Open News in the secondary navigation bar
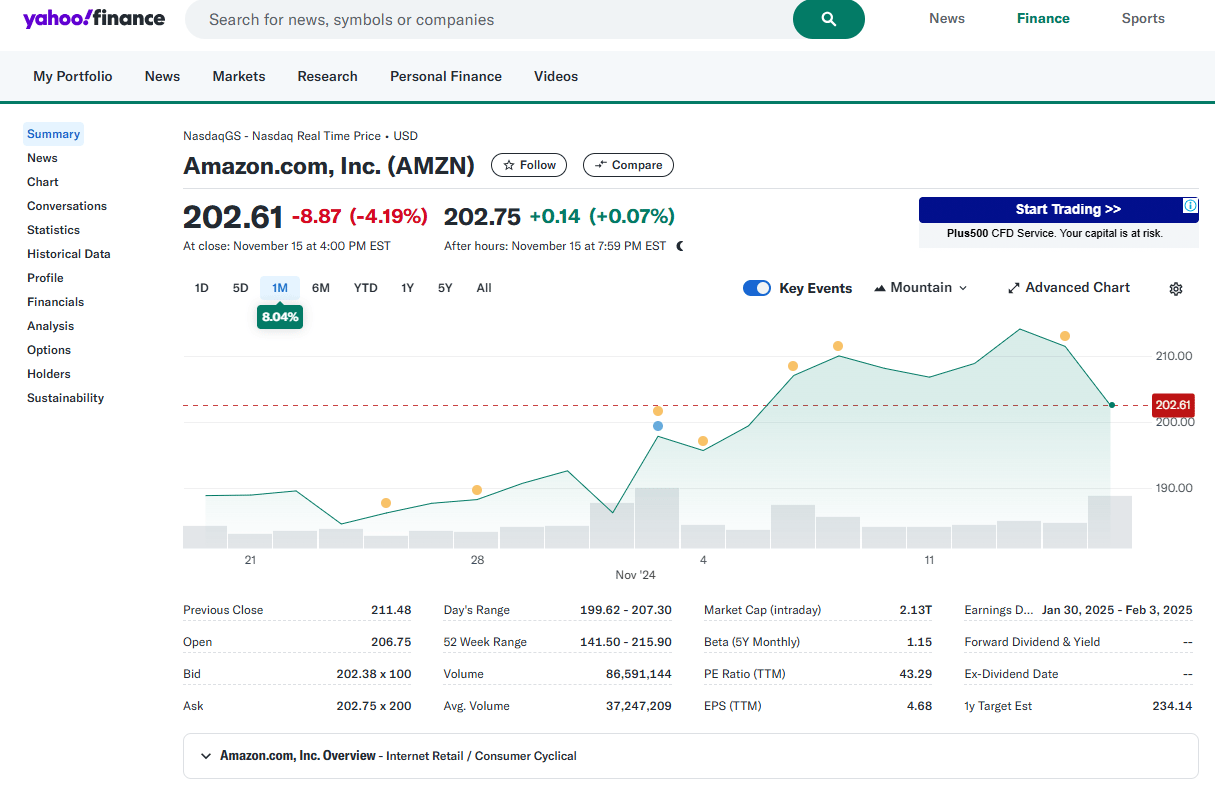The width and height of the screenshot is (1215, 789). coord(162,76)
